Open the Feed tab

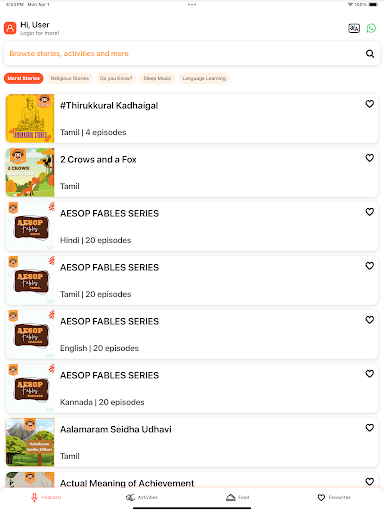[x=238, y=497]
